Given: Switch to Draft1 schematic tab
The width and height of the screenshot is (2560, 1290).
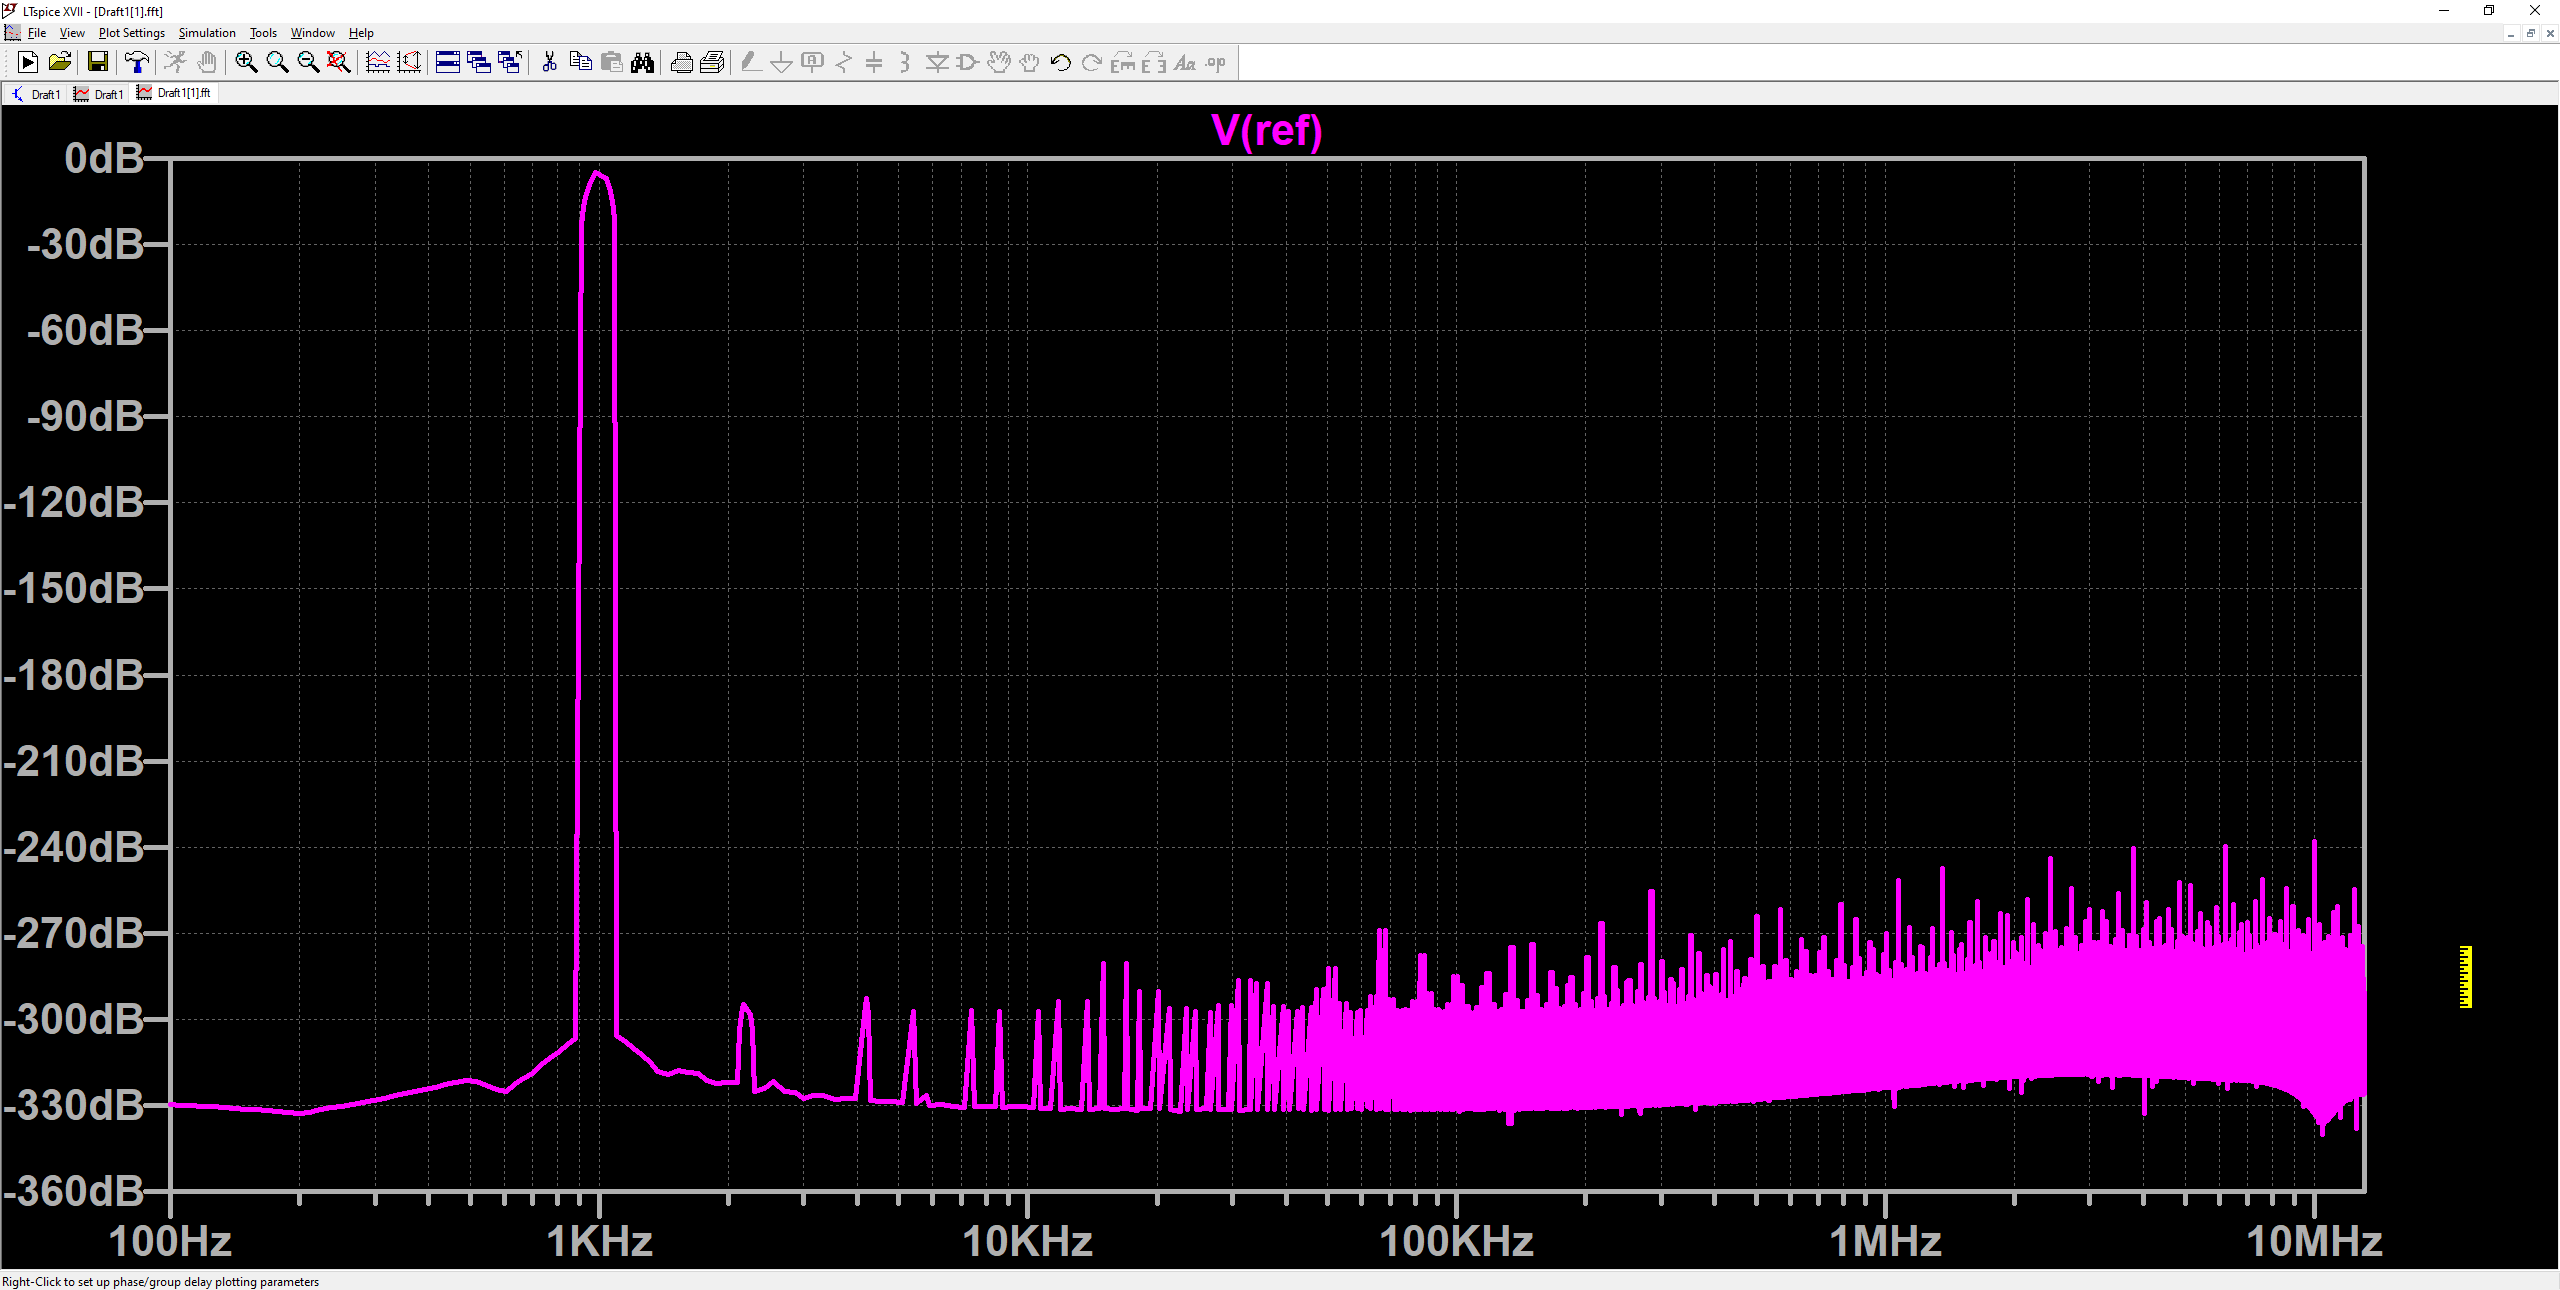Looking at the screenshot, I should [37, 94].
